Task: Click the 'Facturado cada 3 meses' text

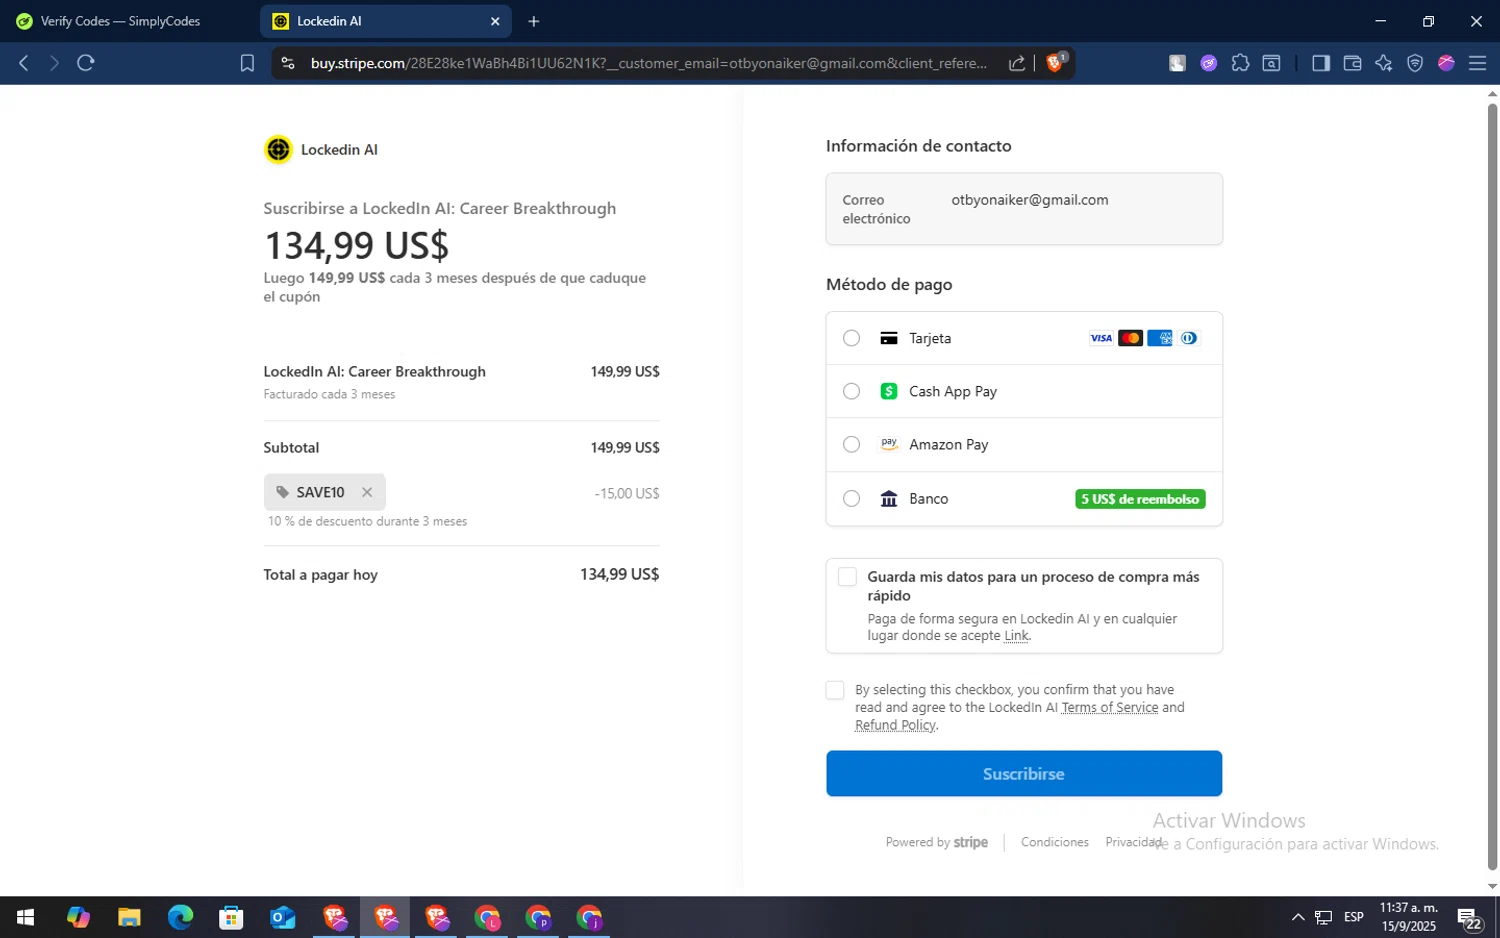Action: [x=329, y=394]
